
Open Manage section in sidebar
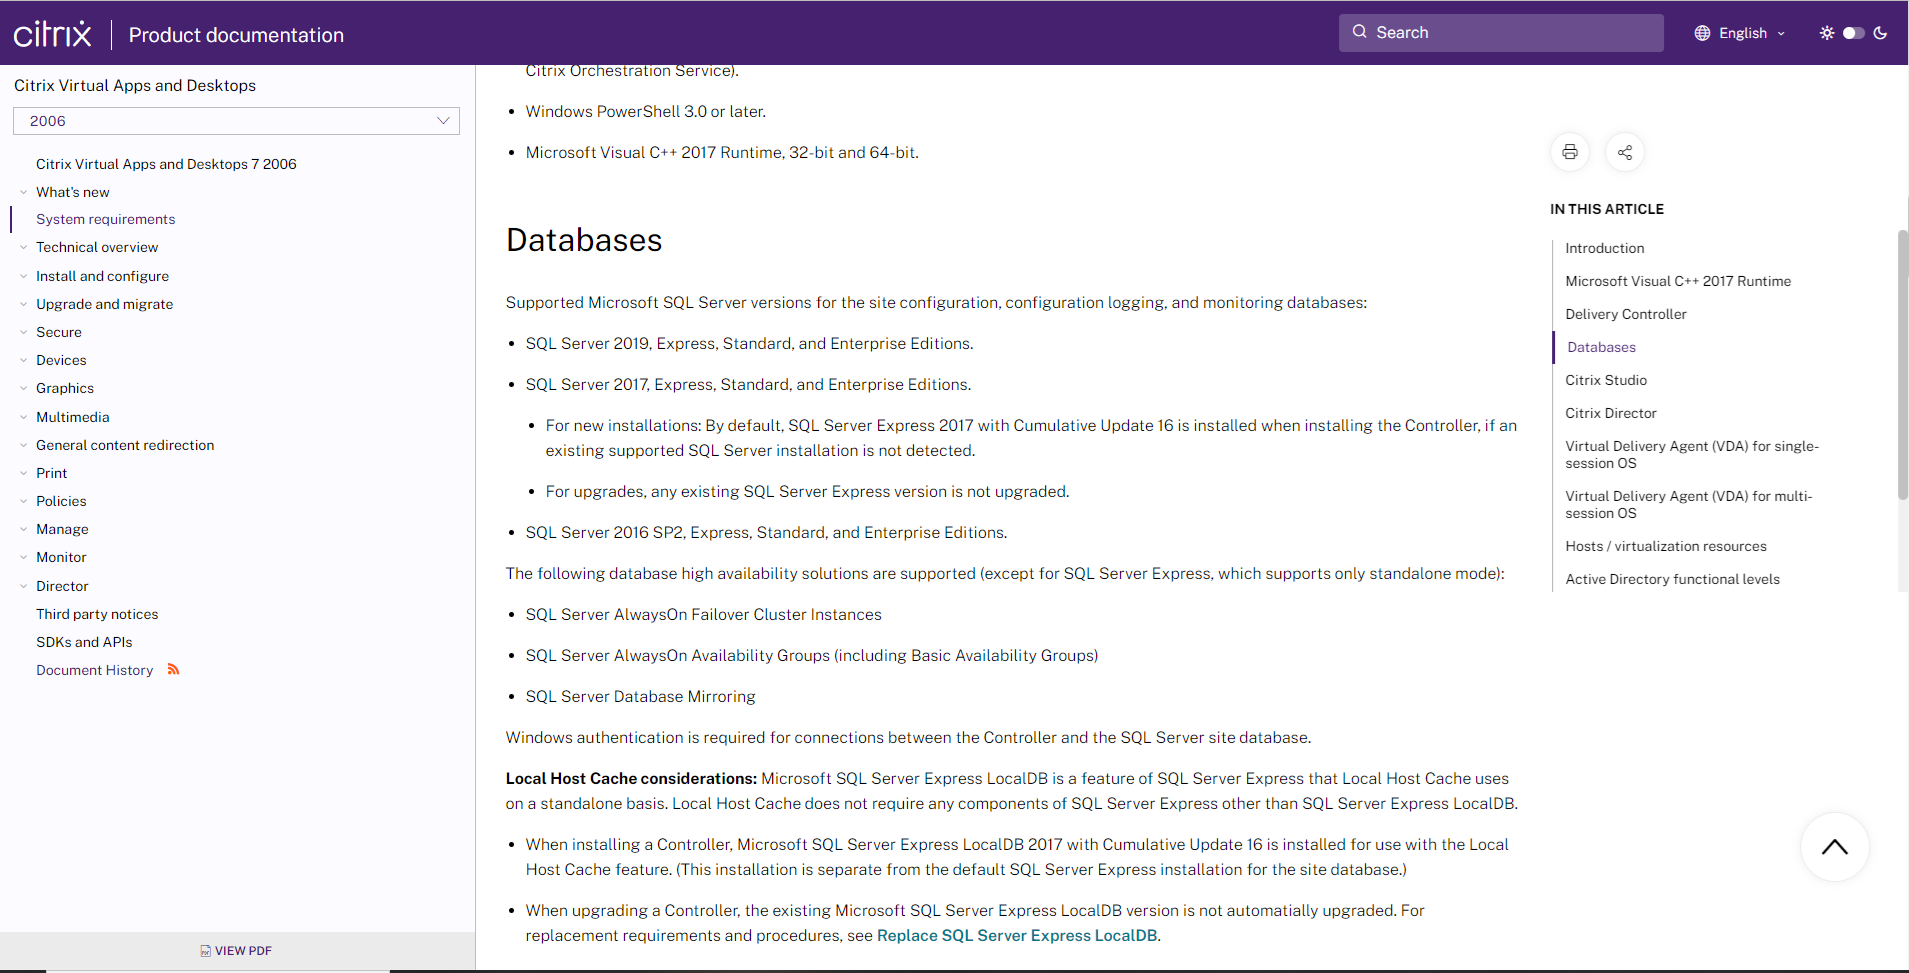(62, 529)
